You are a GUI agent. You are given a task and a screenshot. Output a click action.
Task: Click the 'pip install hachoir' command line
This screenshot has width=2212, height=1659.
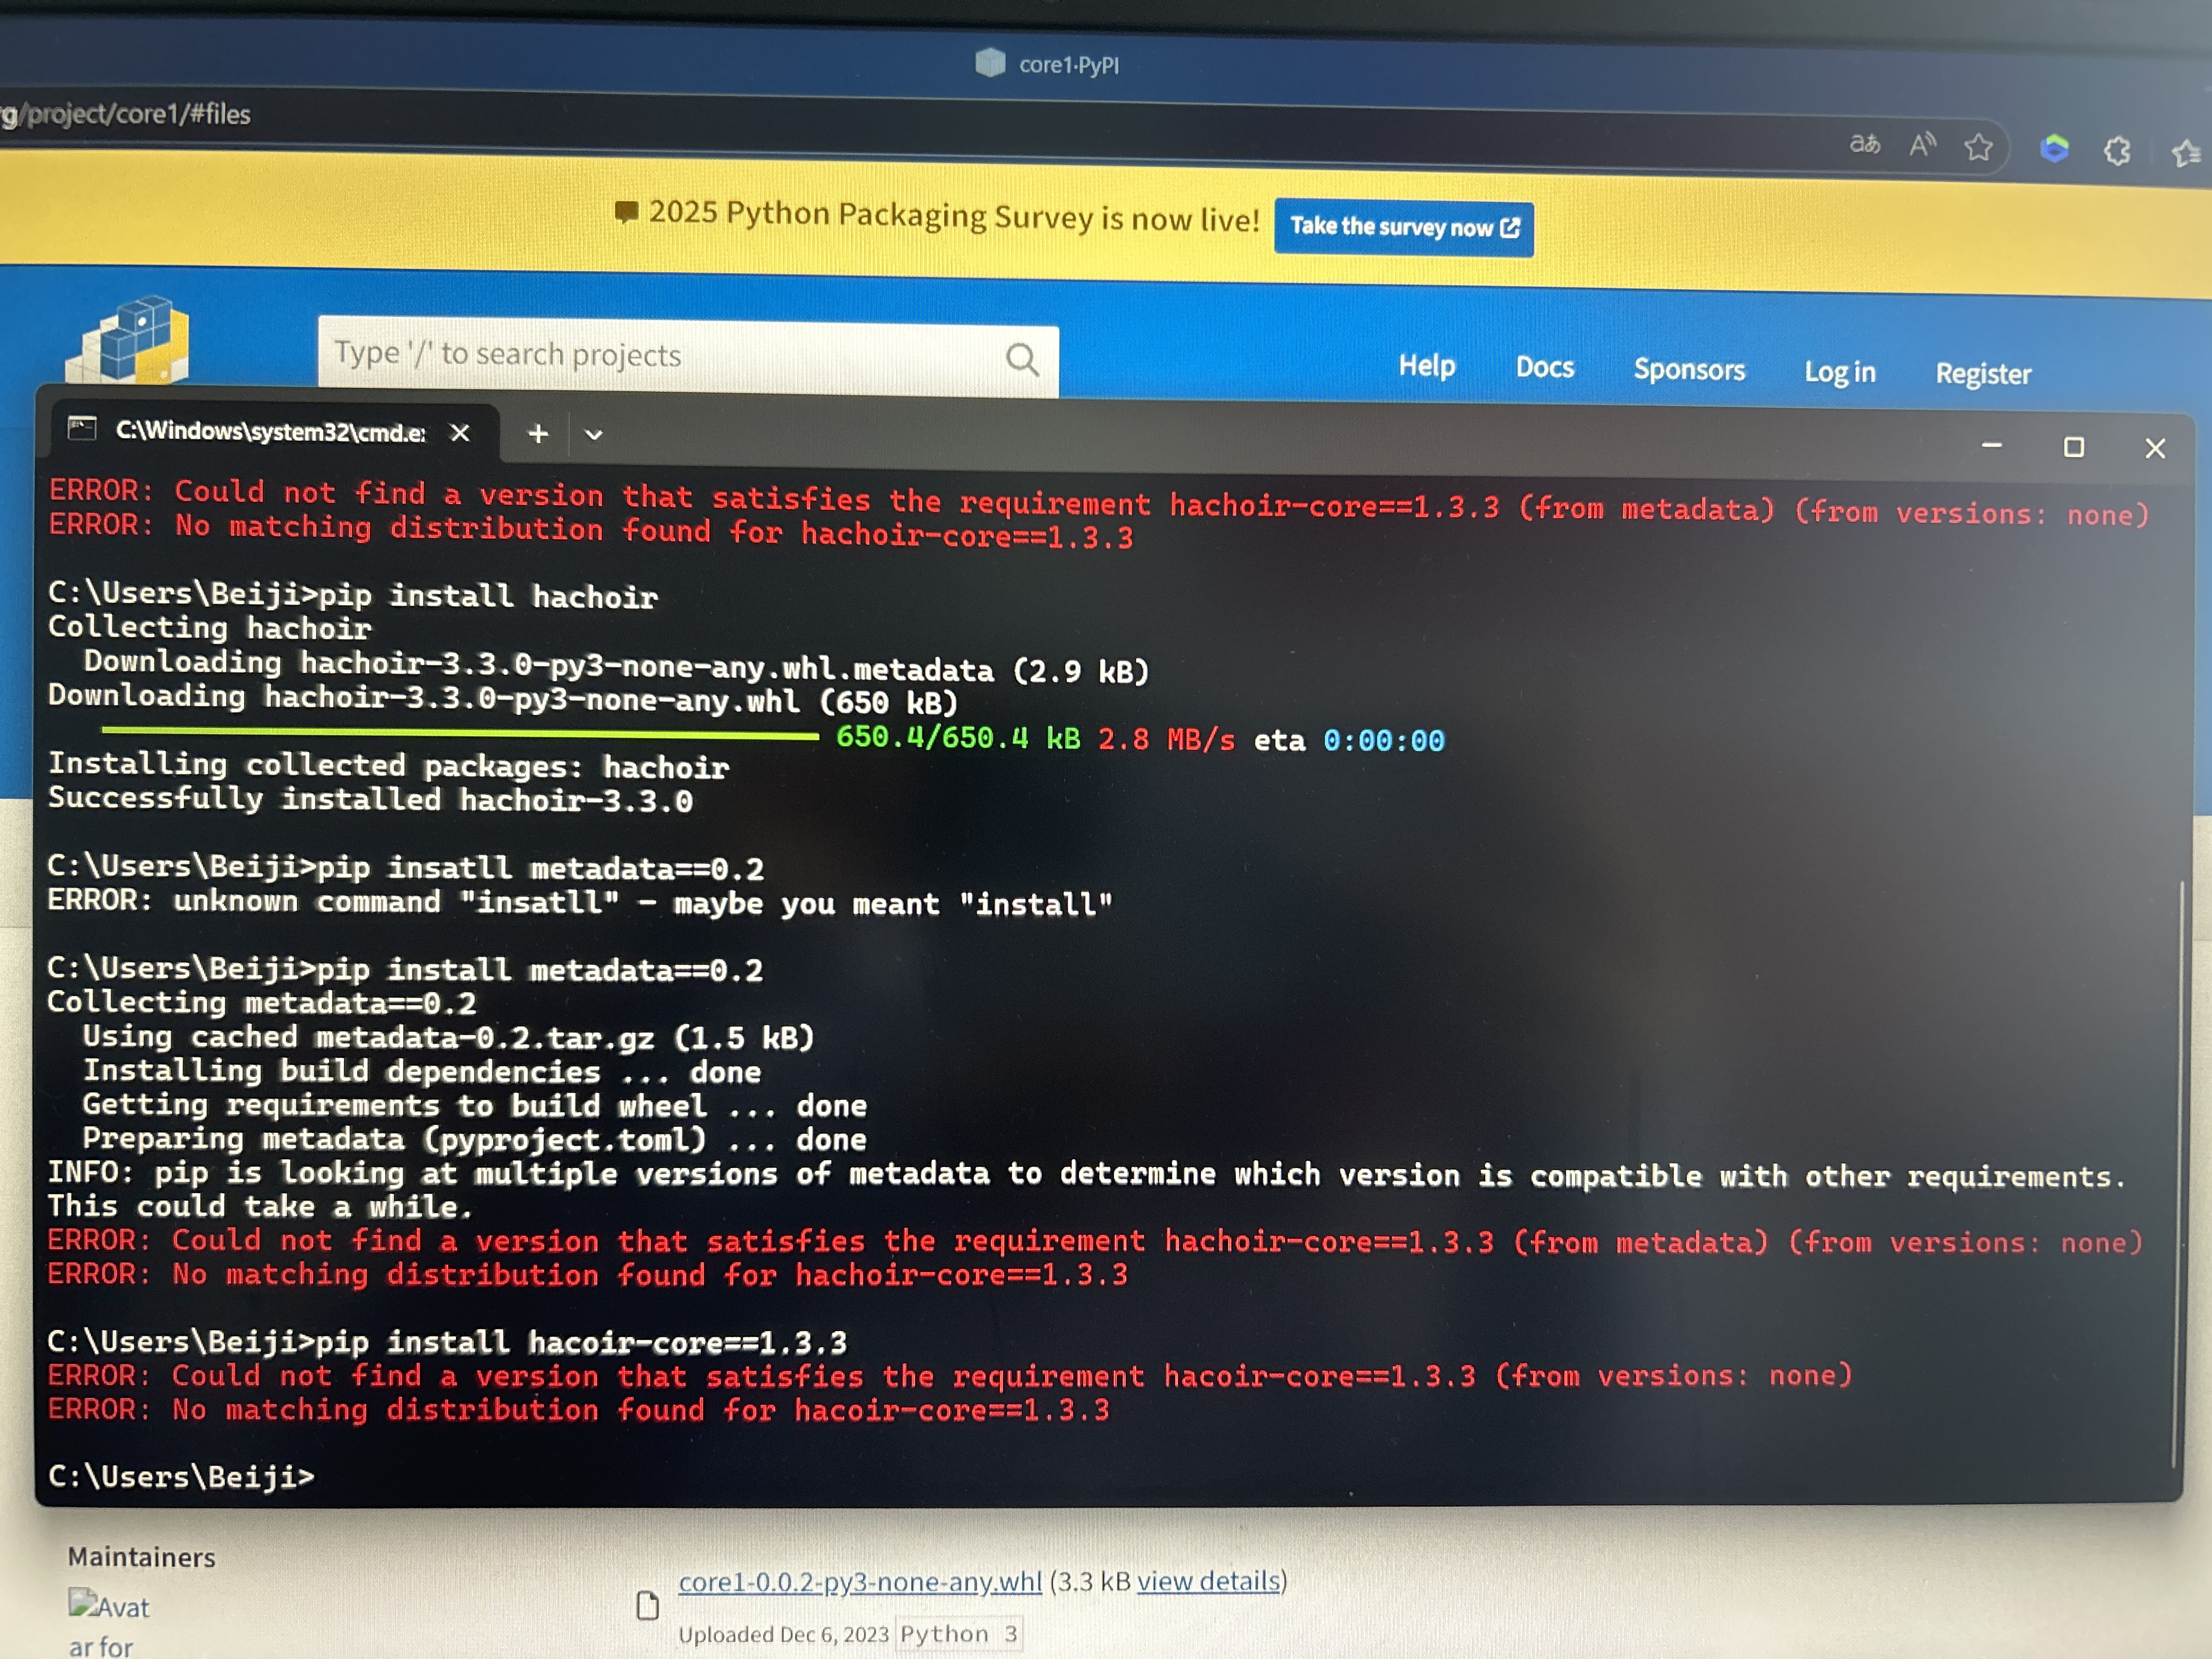pos(353,595)
